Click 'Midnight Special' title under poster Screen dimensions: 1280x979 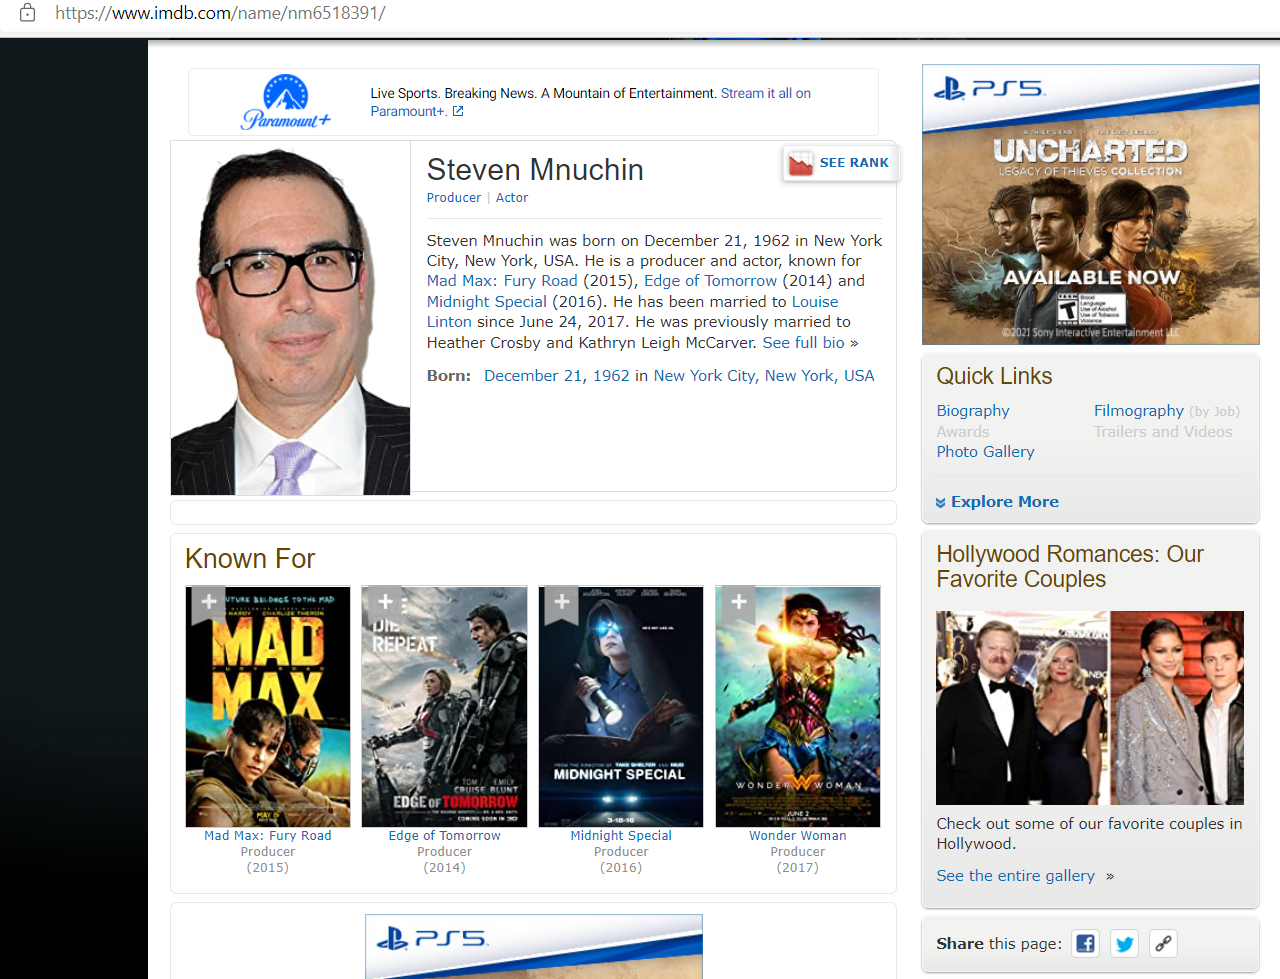click(621, 836)
